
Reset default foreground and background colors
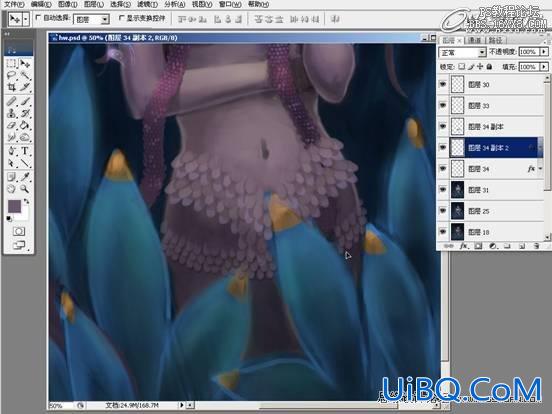click(x=9, y=219)
